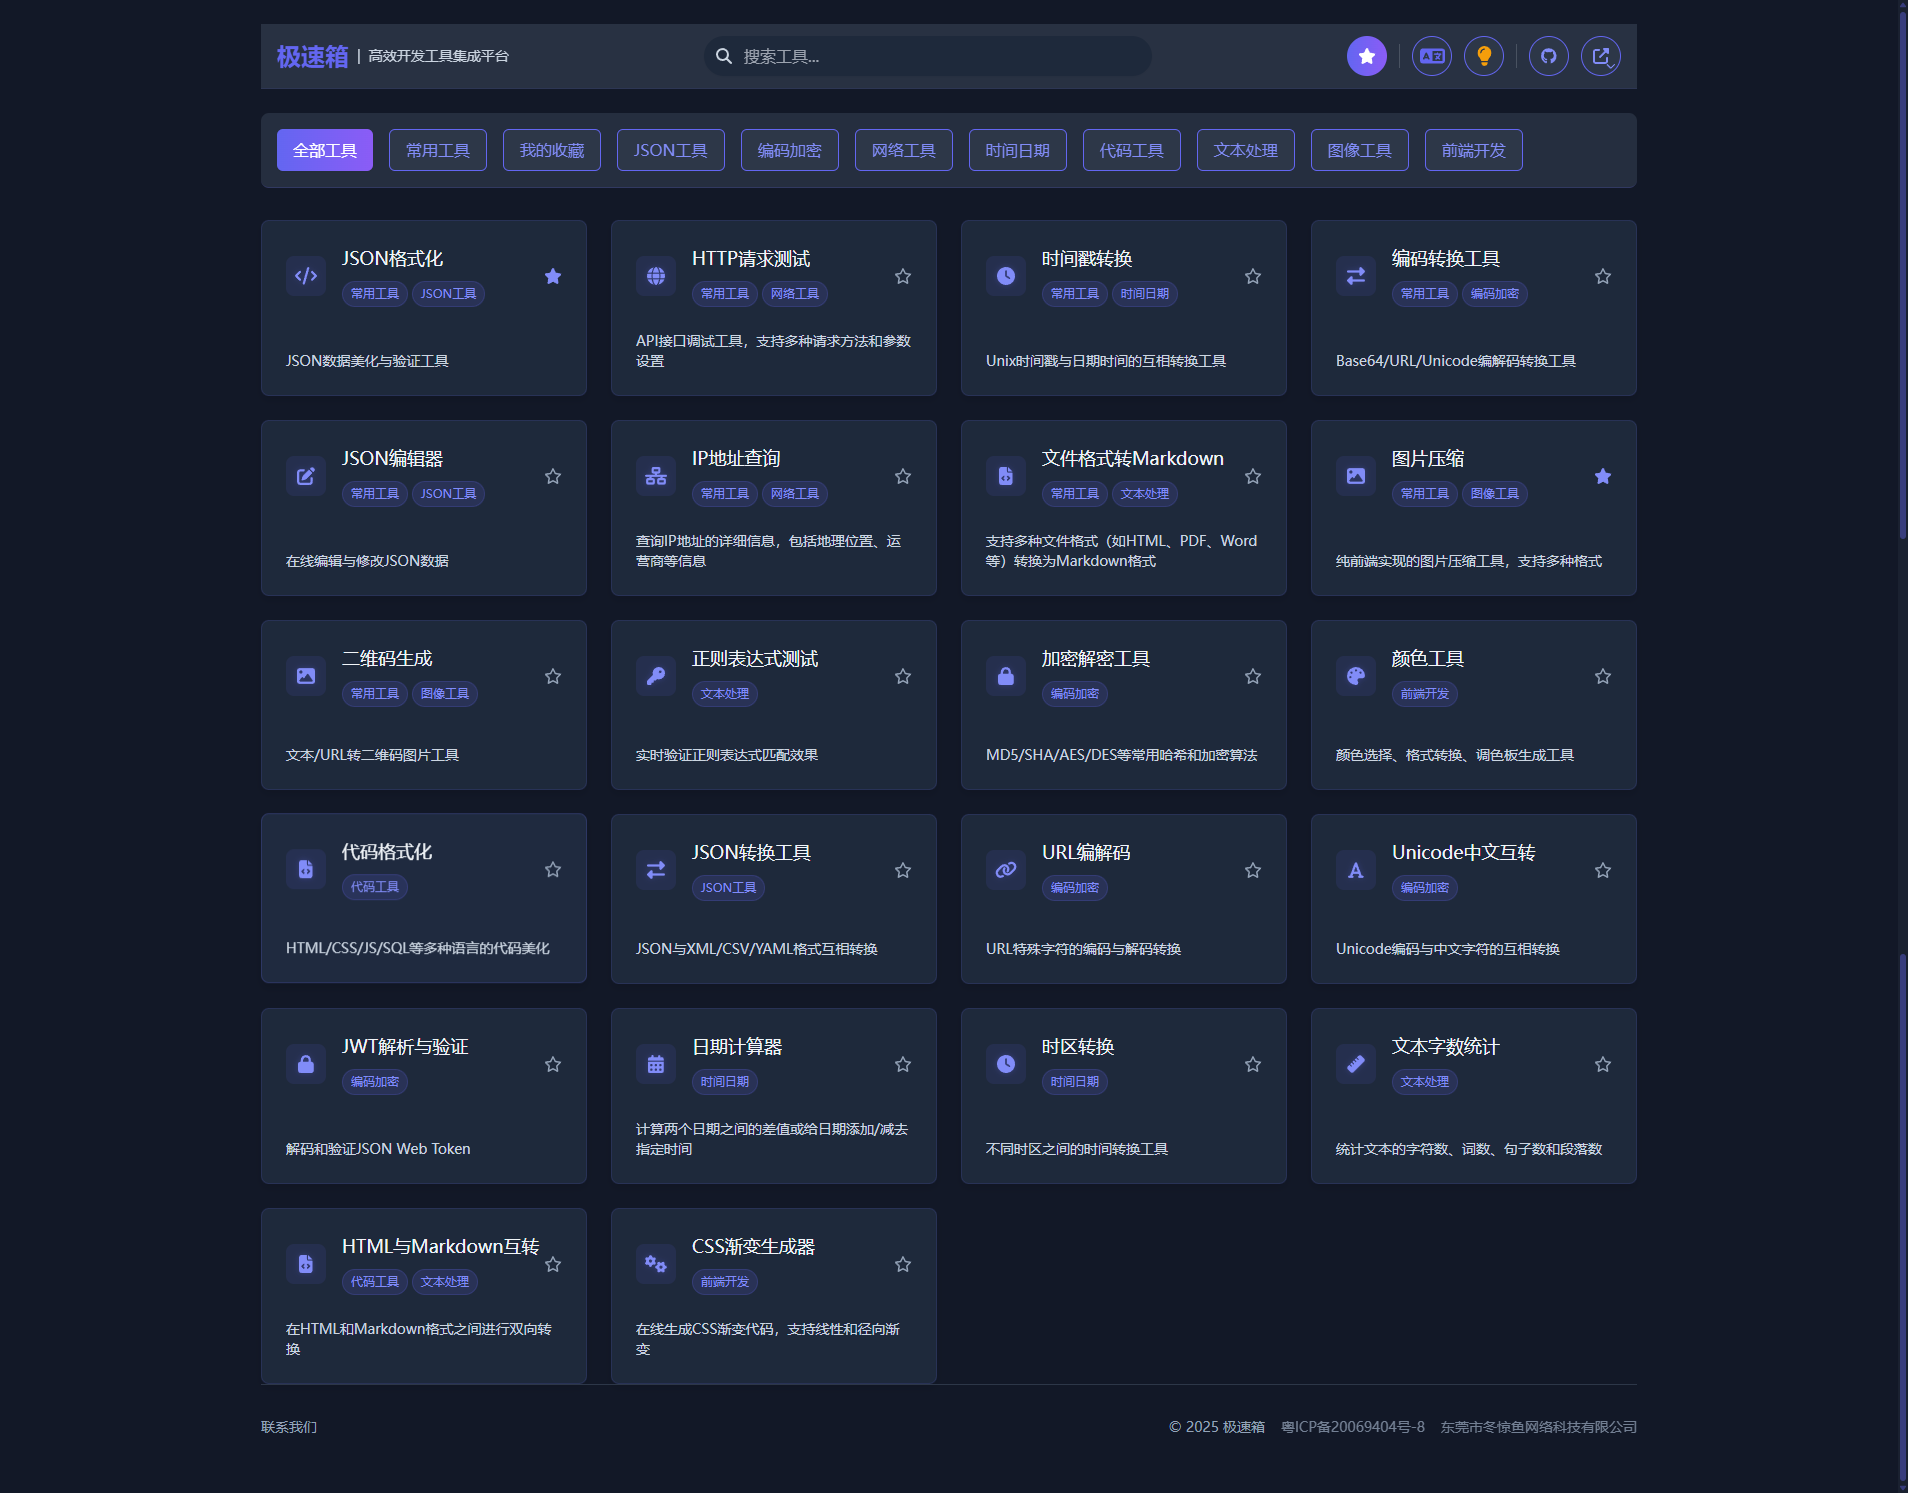Viewport: 1908px width, 1493px height.
Task: Click the HTTP请求测试 globe icon
Action: click(656, 276)
